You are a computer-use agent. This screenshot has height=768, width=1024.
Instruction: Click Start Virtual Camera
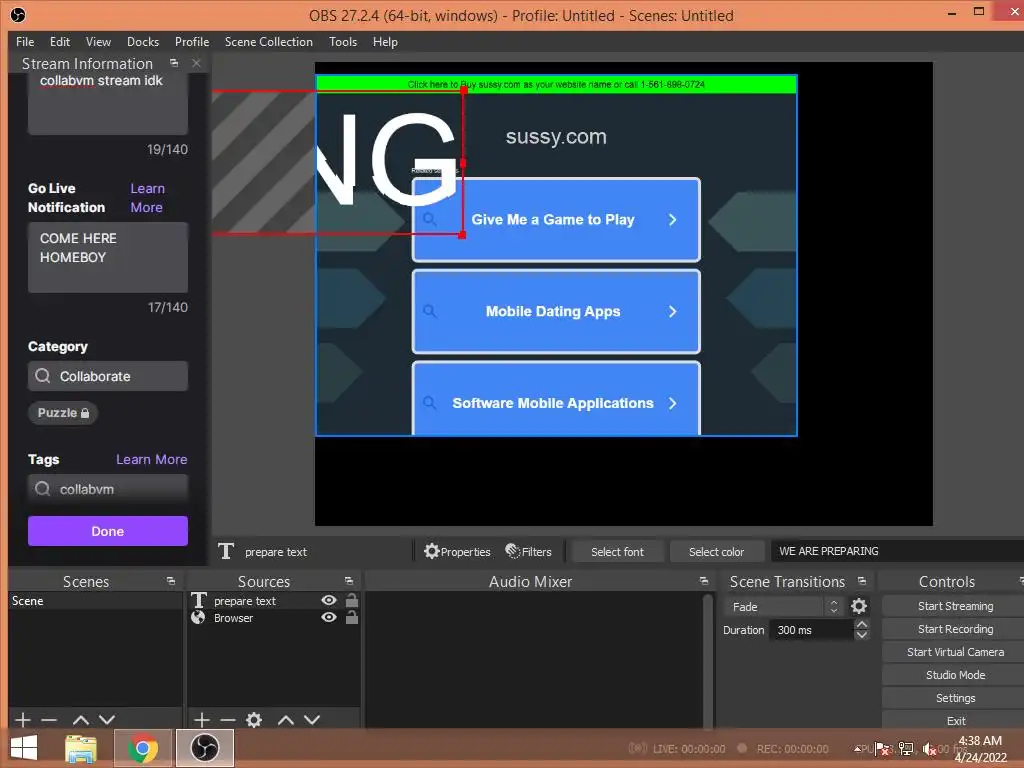955,652
